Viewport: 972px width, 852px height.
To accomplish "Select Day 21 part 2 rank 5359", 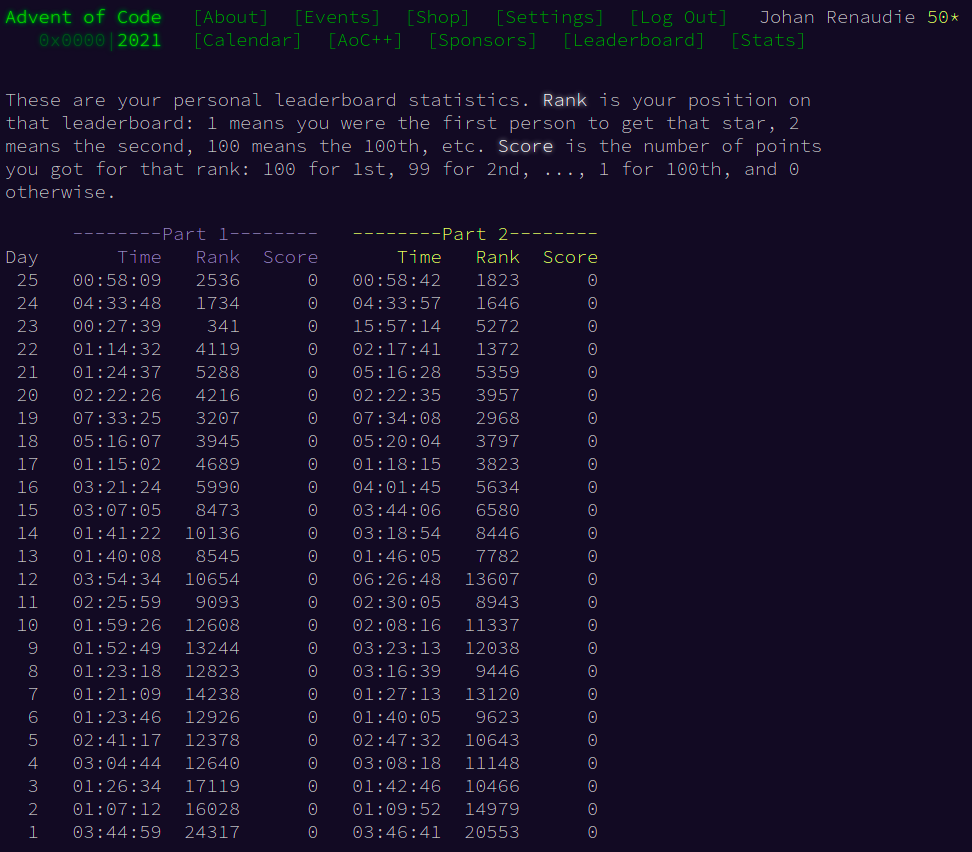I will [x=497, y=372].
